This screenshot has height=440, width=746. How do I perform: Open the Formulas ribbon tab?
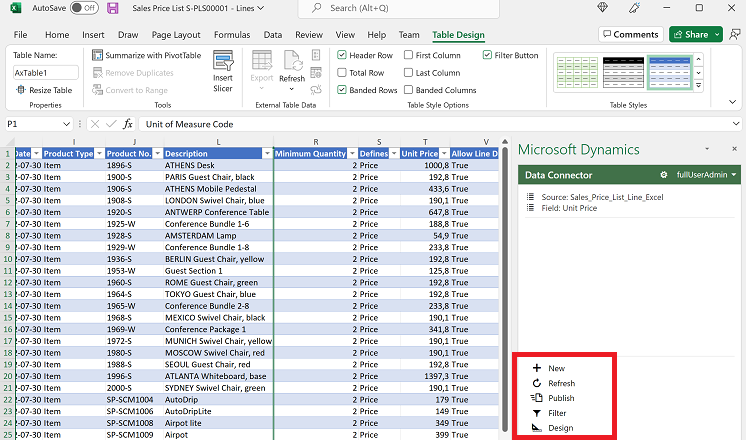232,35
